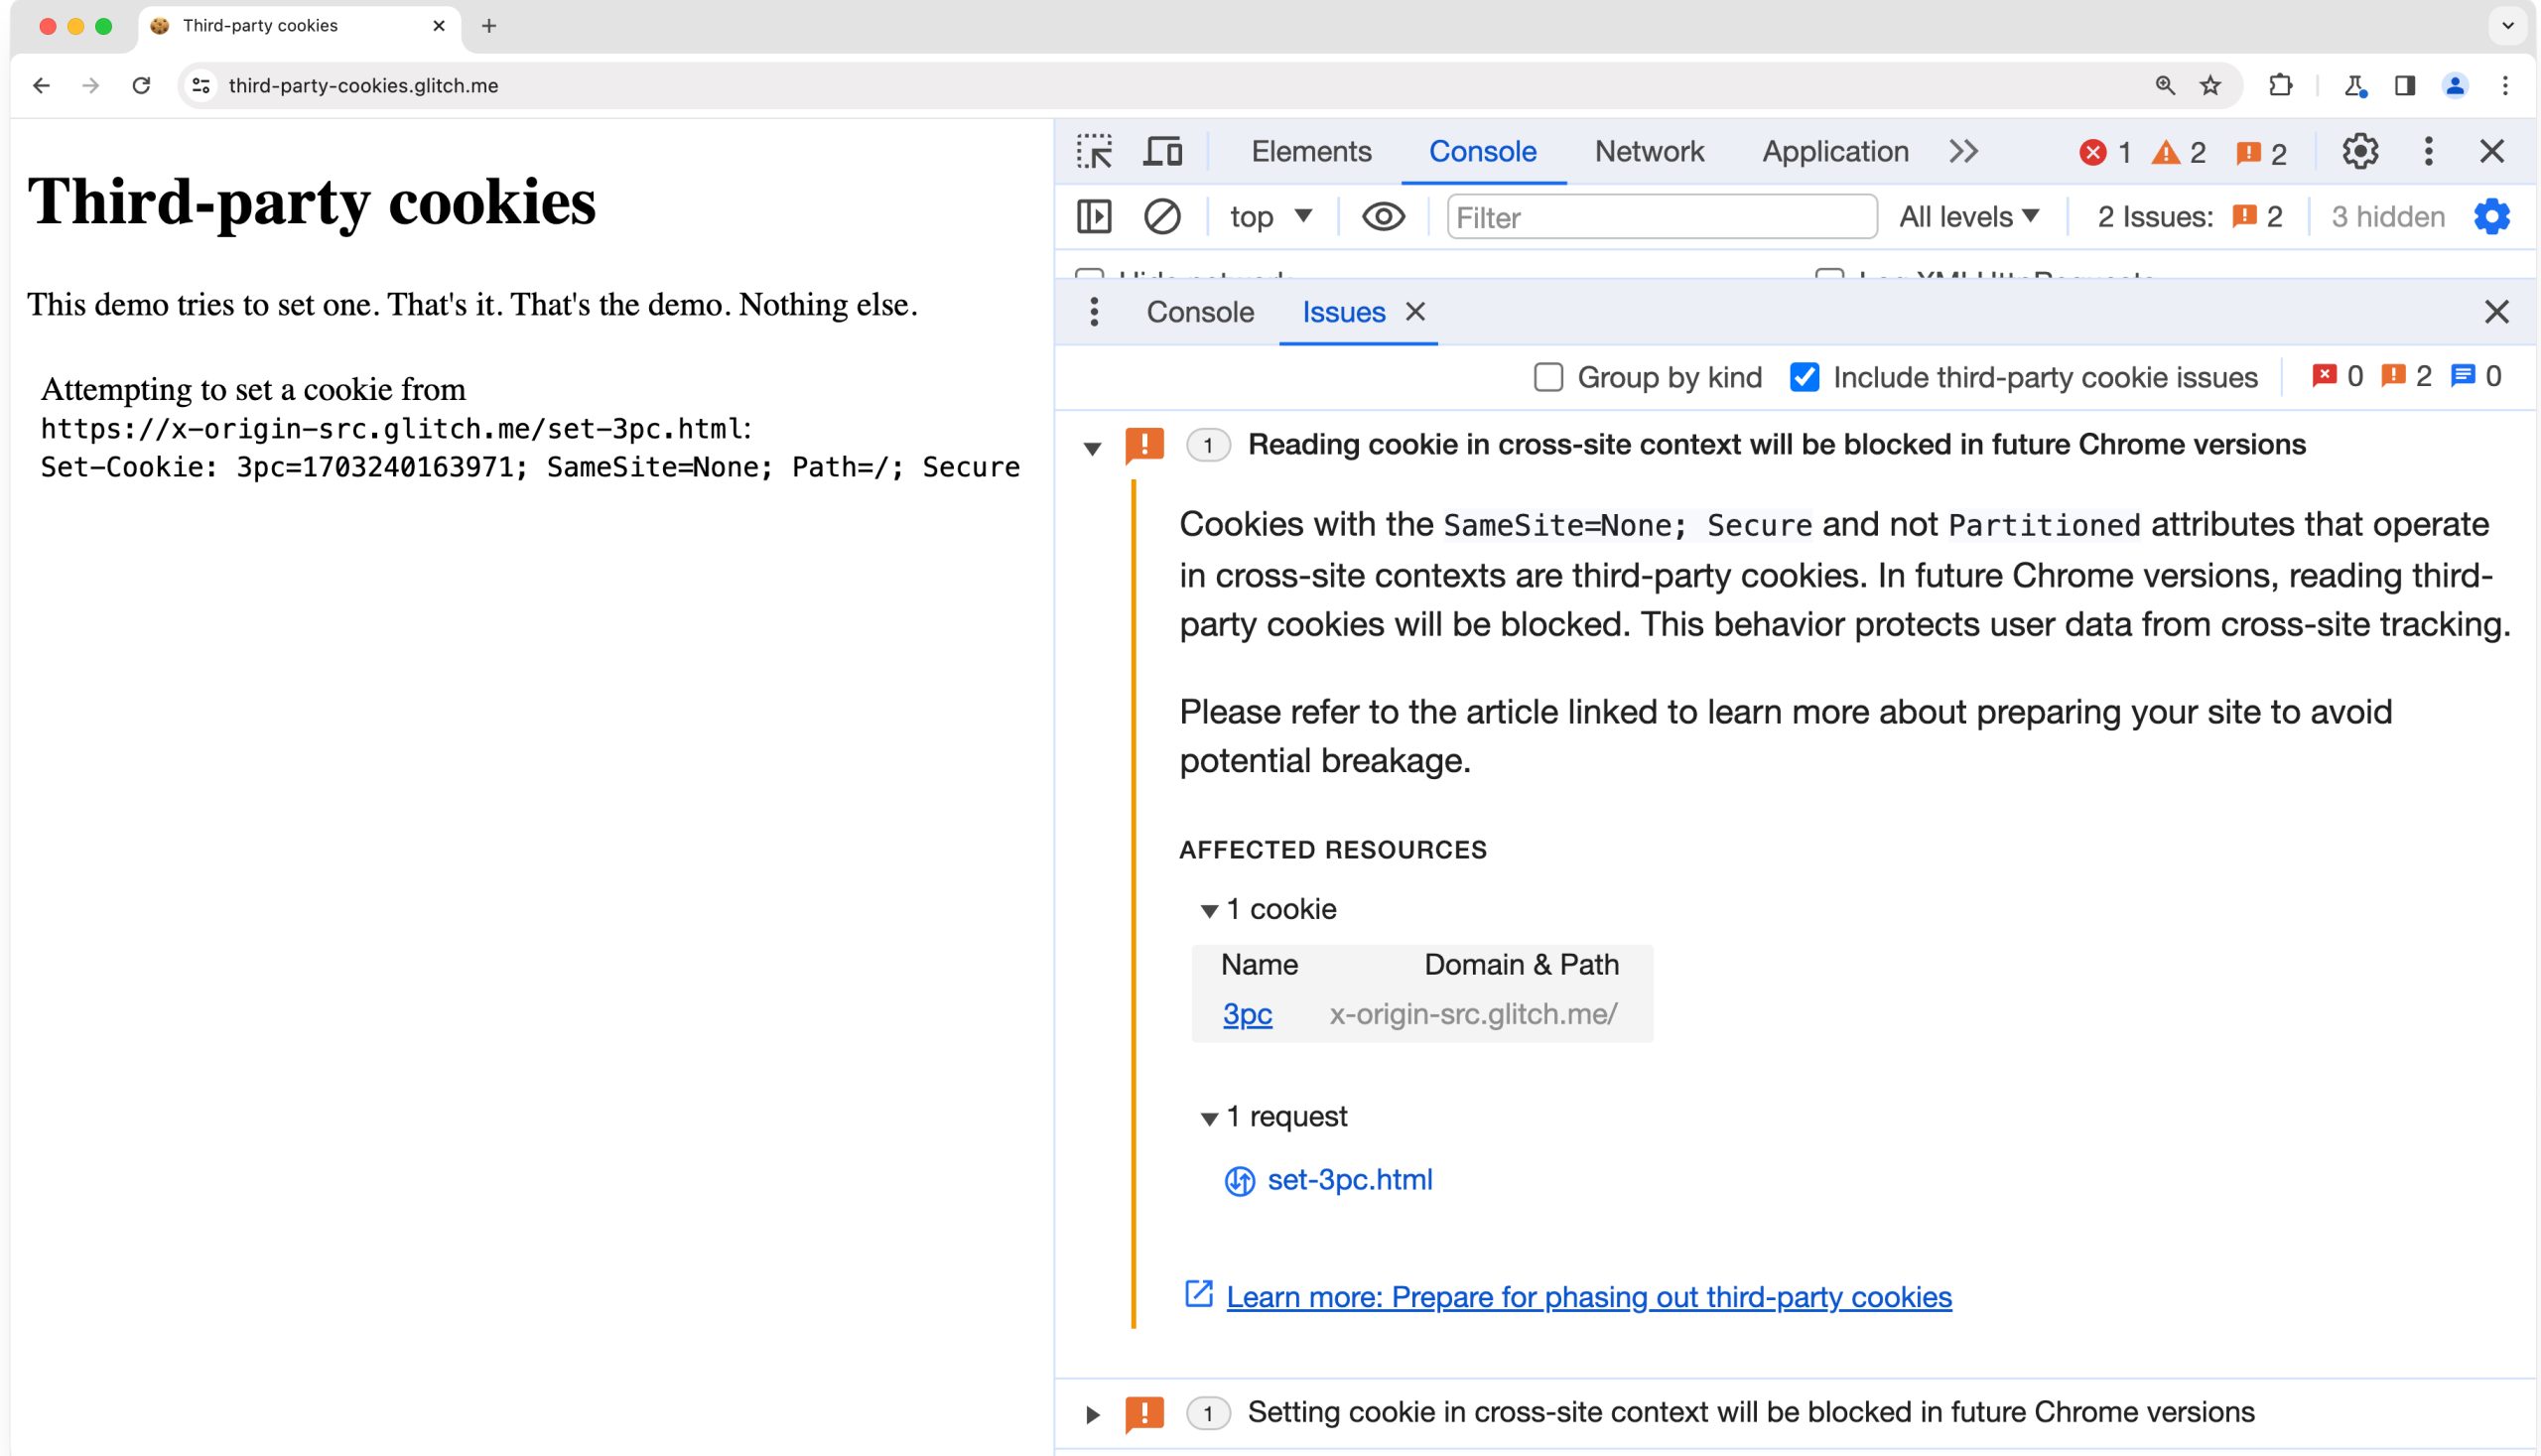Uncheck Include third-party cookie issues
The width and height of the screenshot is (2541, 1456).
1804,378
